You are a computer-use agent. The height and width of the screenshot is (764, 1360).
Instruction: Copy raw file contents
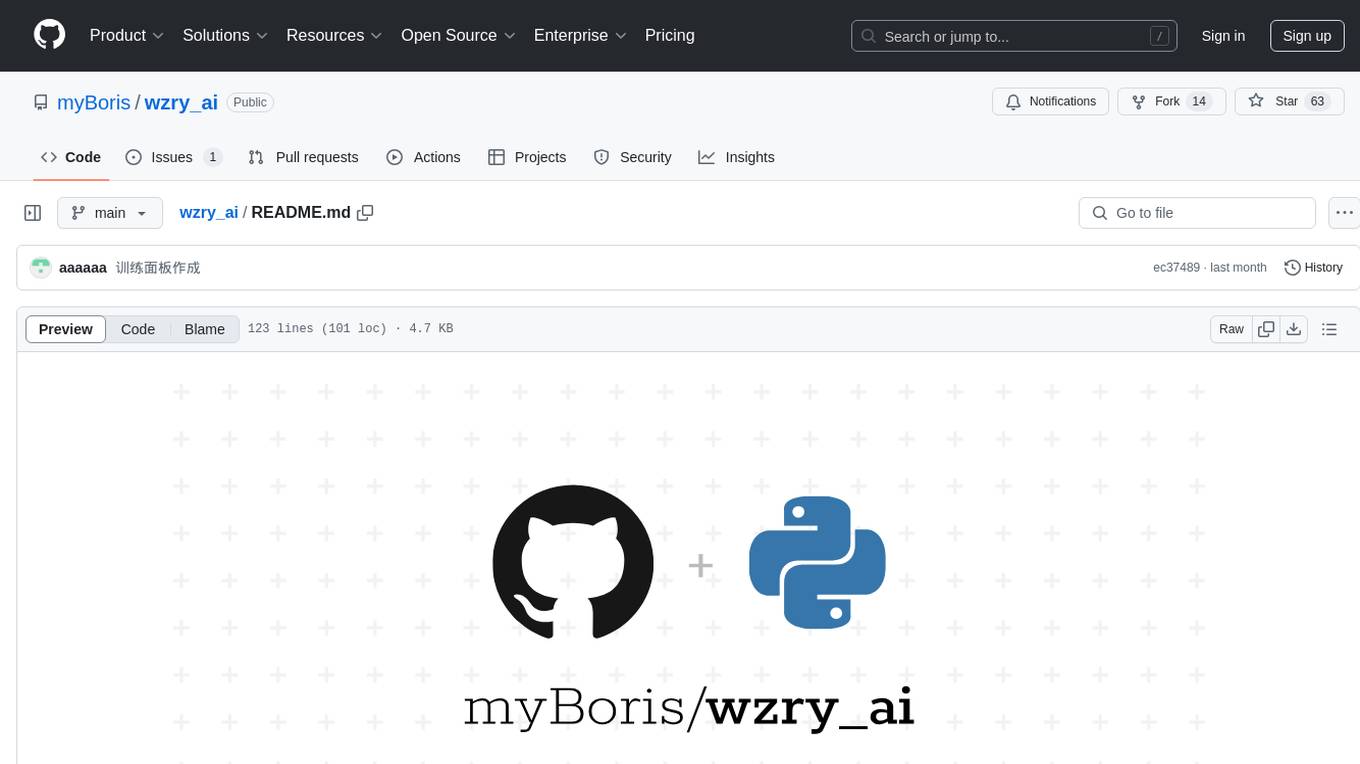tap(1266, 329)
